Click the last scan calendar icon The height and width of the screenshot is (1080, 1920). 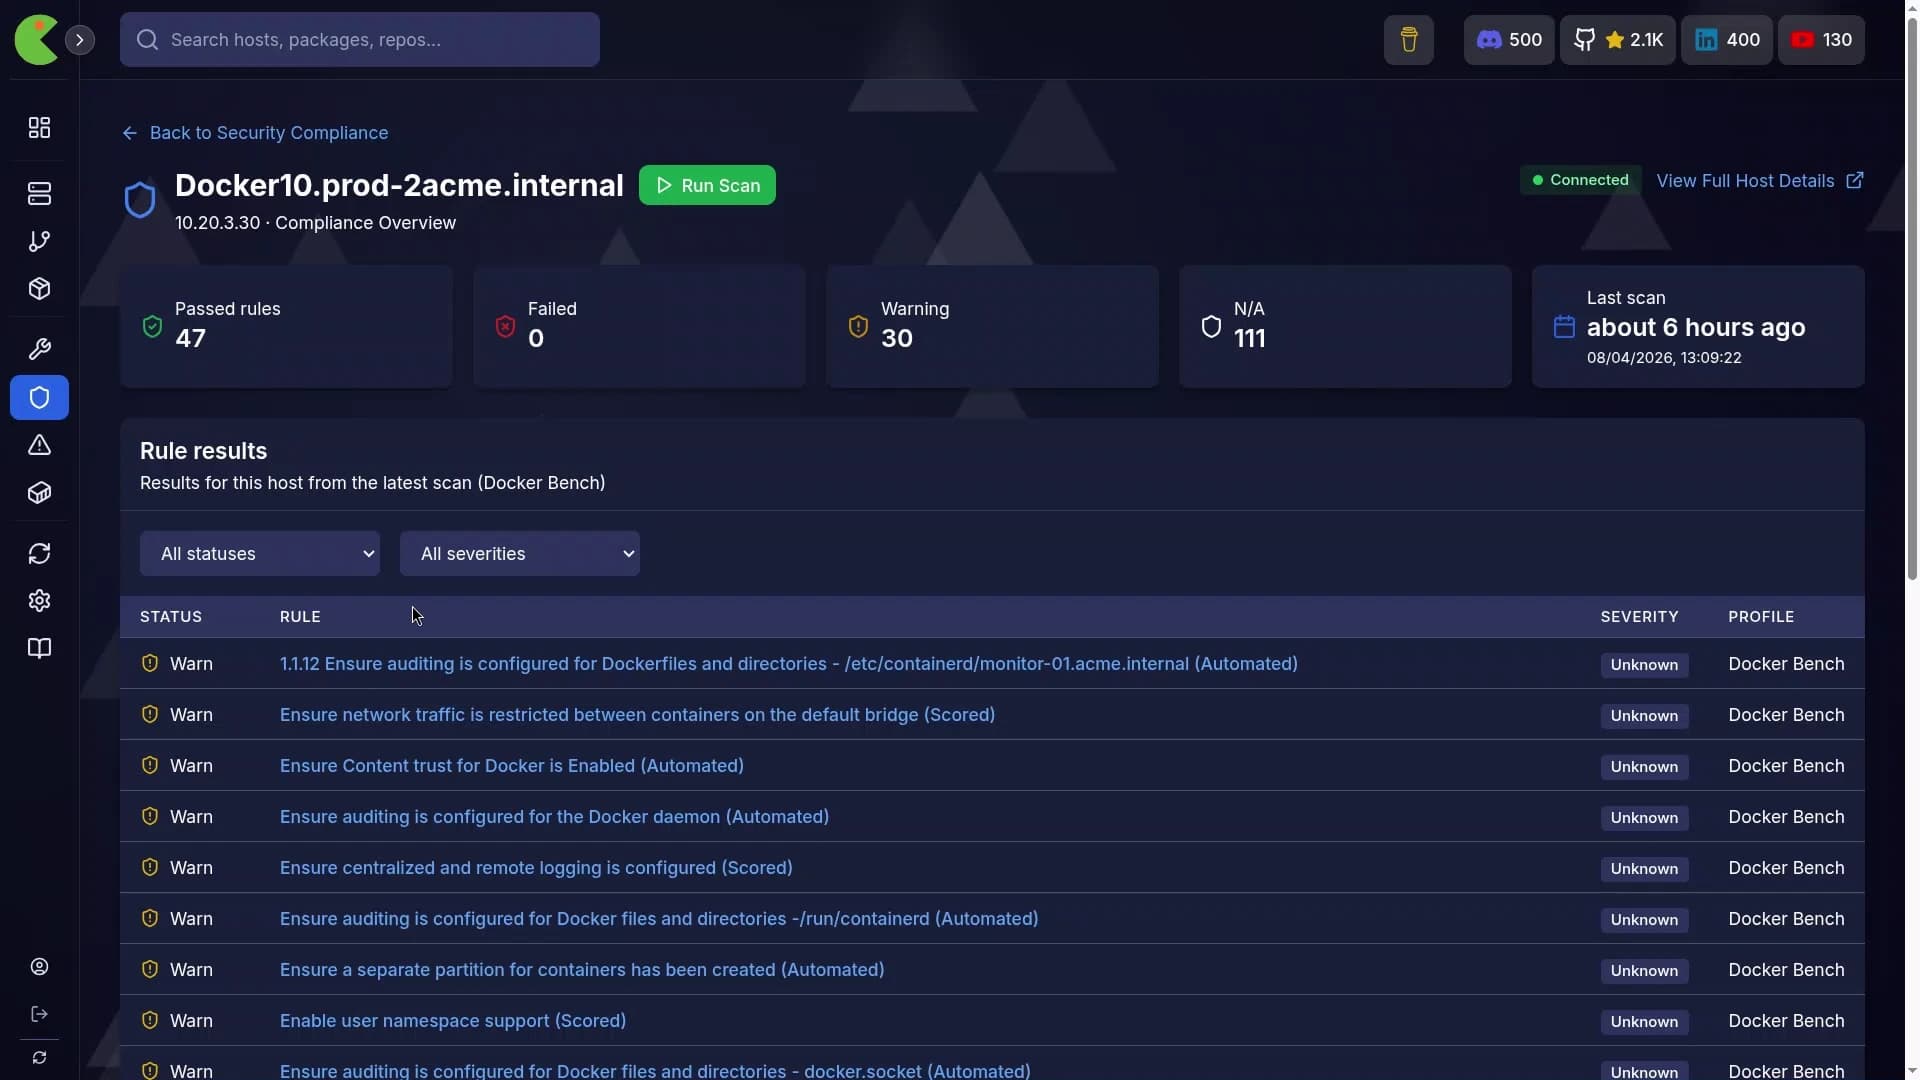point(1564,327)
